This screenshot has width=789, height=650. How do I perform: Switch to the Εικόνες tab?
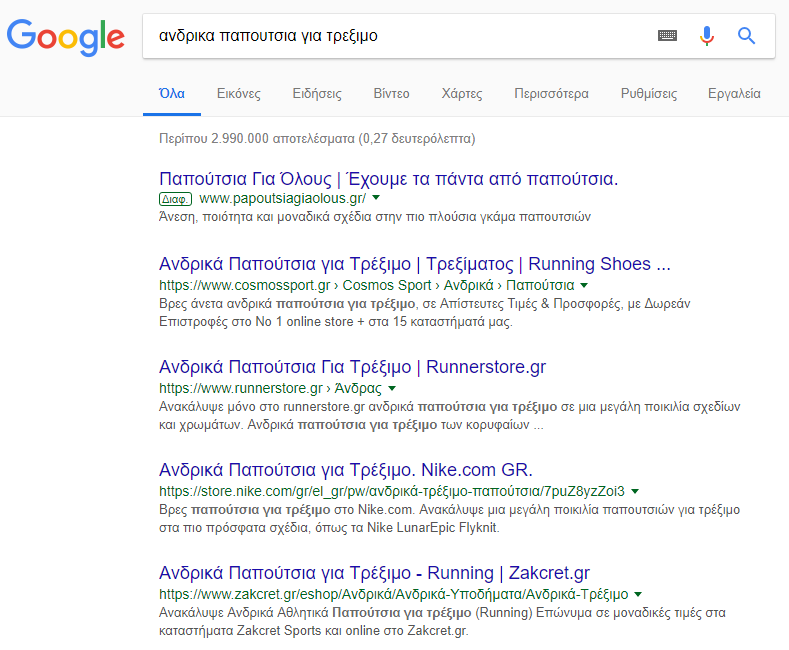[x=239, y=94]
